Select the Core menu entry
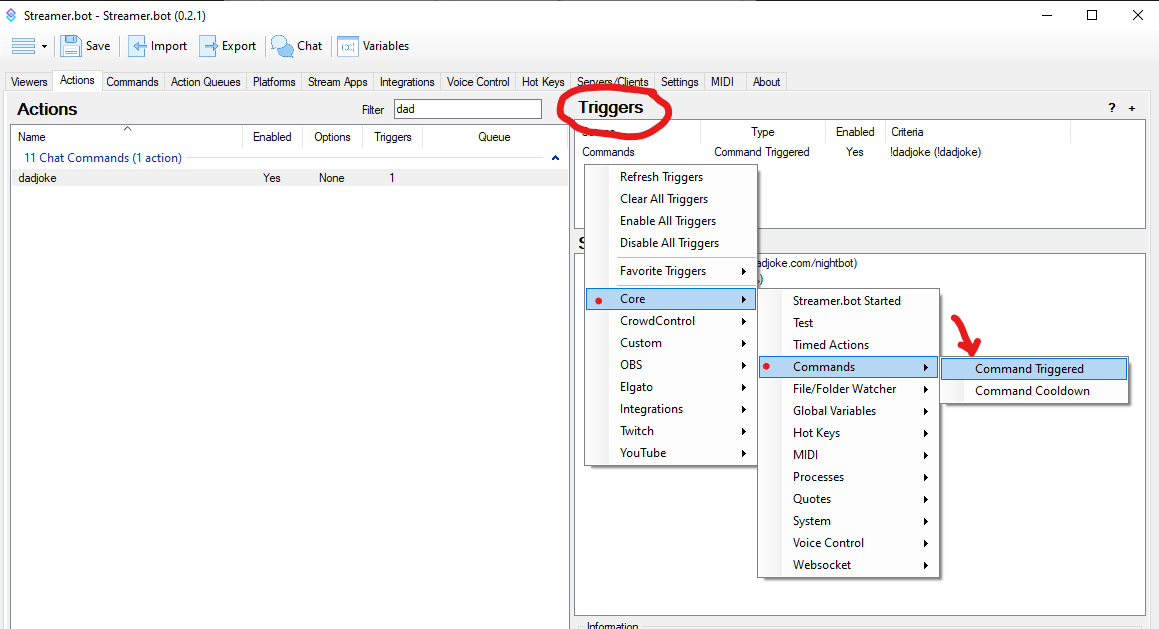 click(x=671, y=299)
